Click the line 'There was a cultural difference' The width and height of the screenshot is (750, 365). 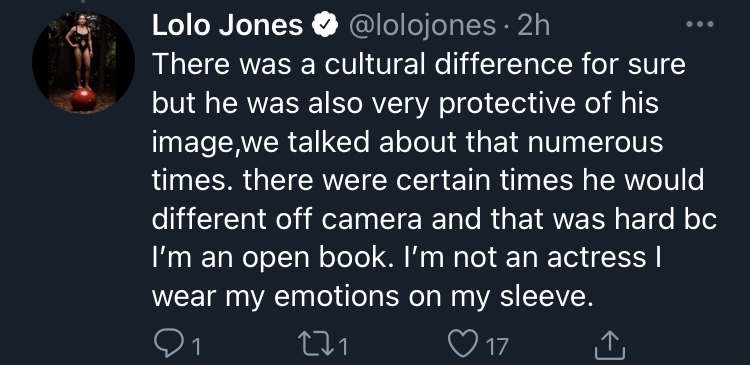361,64
